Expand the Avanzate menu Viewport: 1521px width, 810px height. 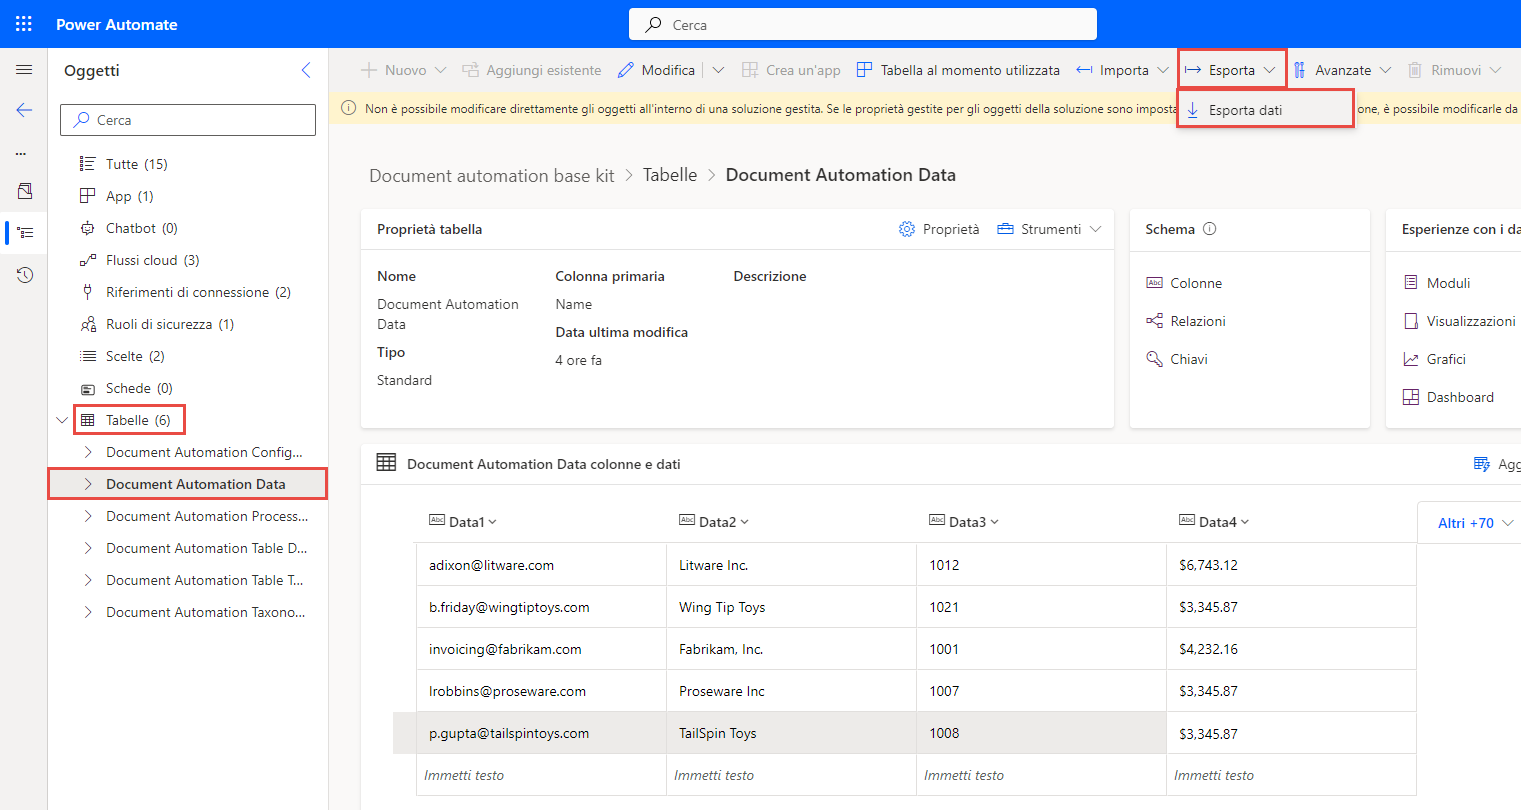[x=1342, y=70]
